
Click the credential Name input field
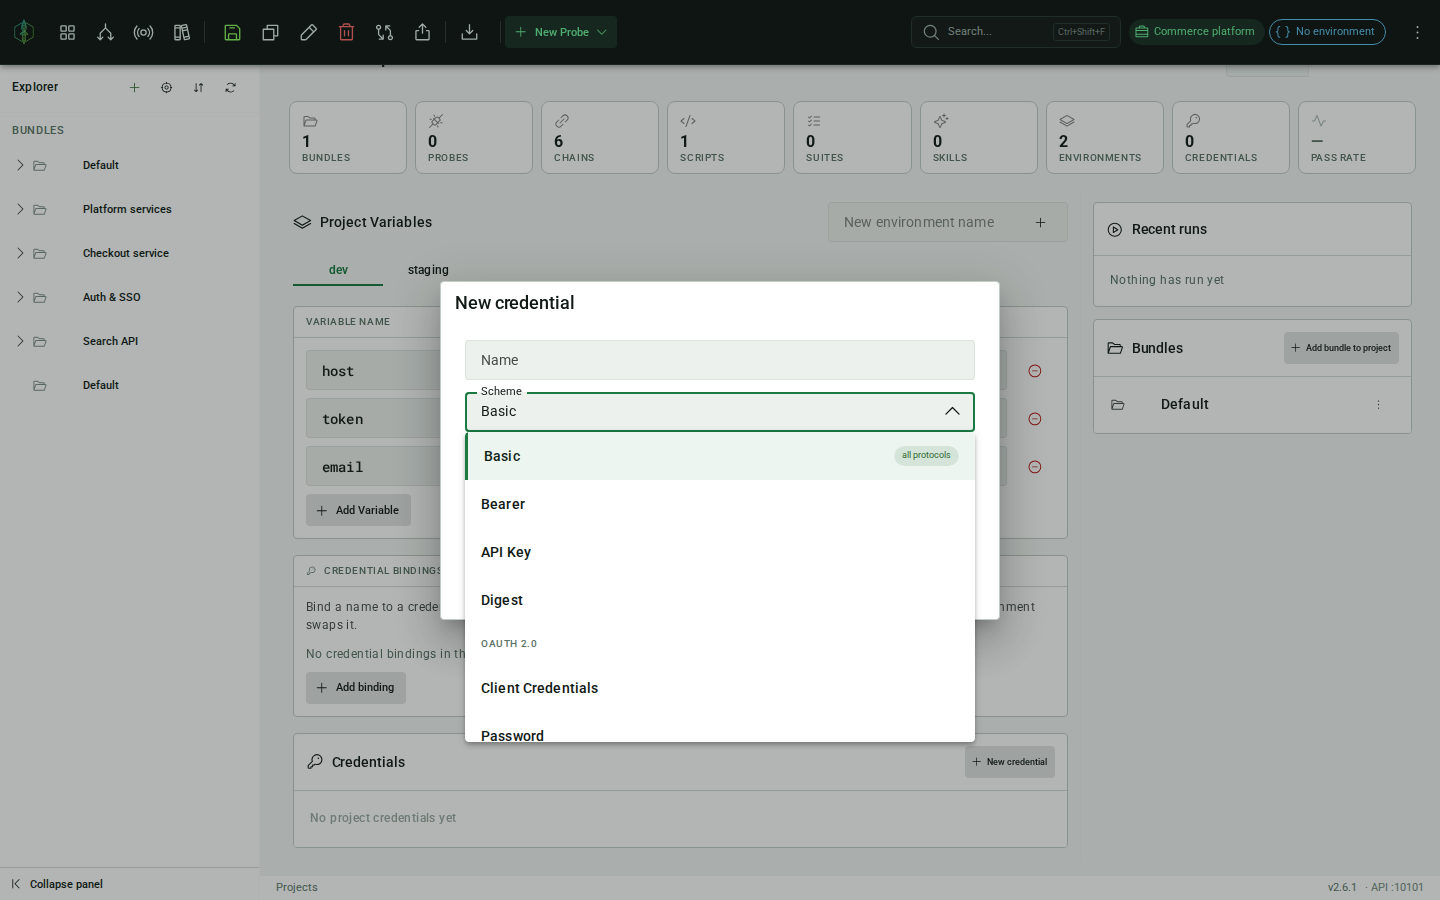coord(720,360)
